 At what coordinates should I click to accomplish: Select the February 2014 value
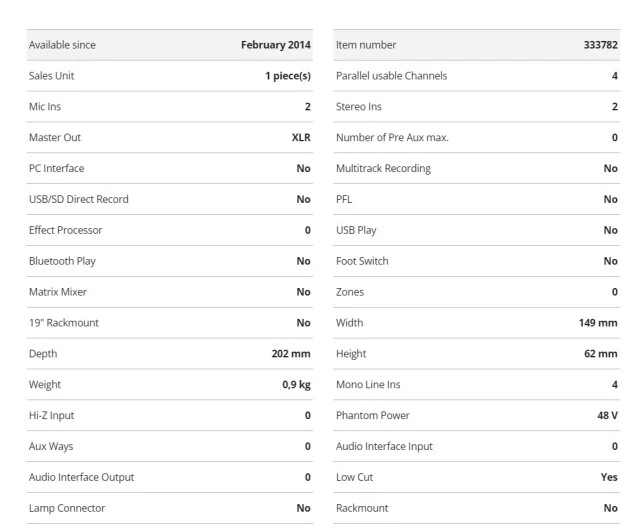[276, 45]
